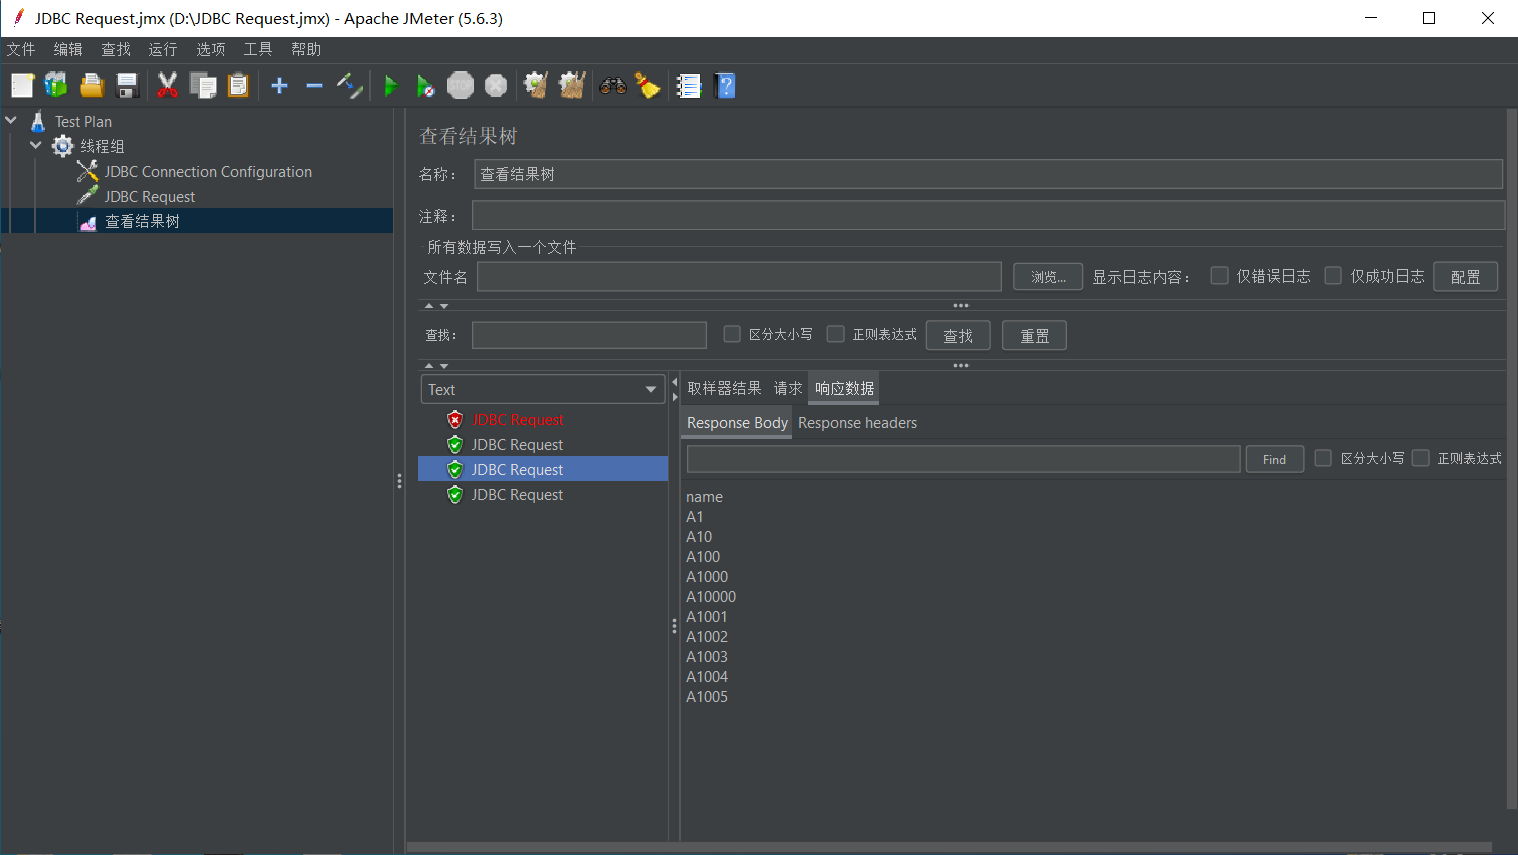Screen dimensions: 1518x855
Task: Toggle 正则表达式 checkbox next to 查找 field
Action: click(836, 334)
